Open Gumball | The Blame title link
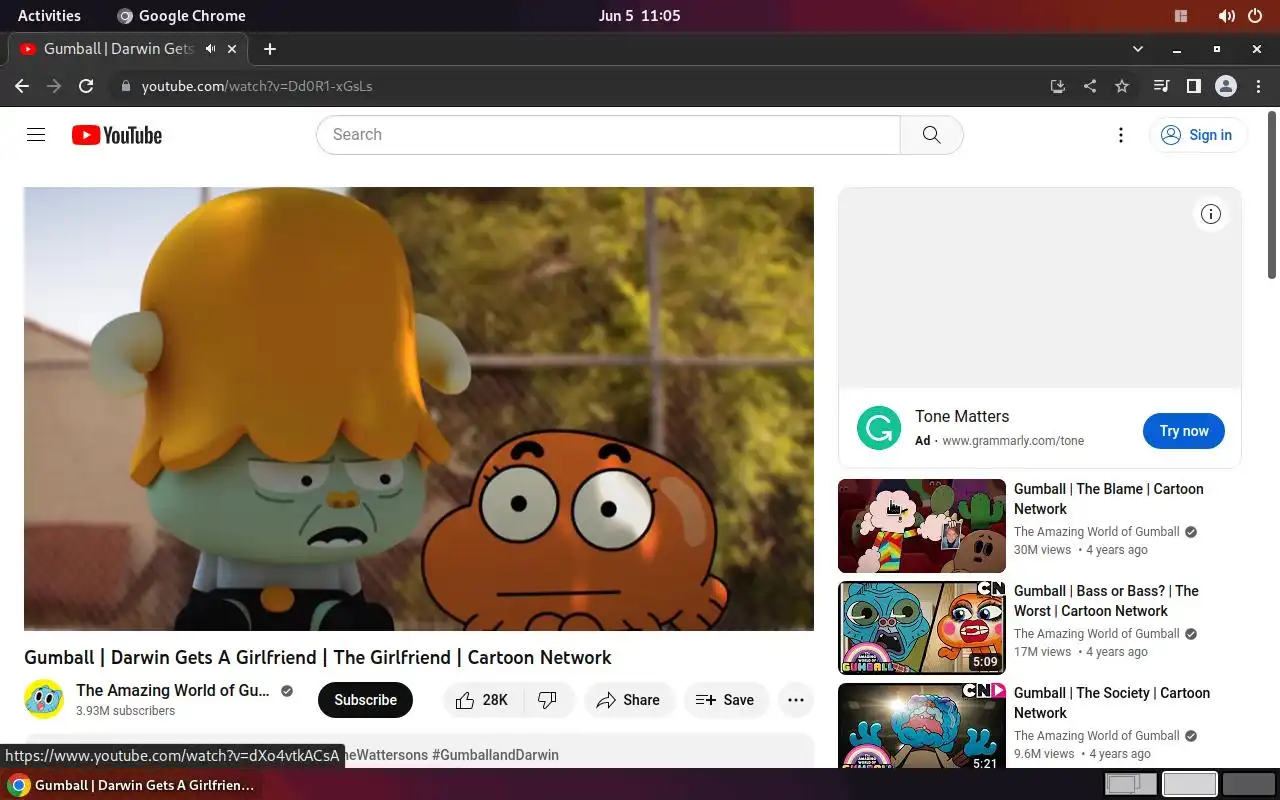1280x800 pixels. coord(1109,499)
